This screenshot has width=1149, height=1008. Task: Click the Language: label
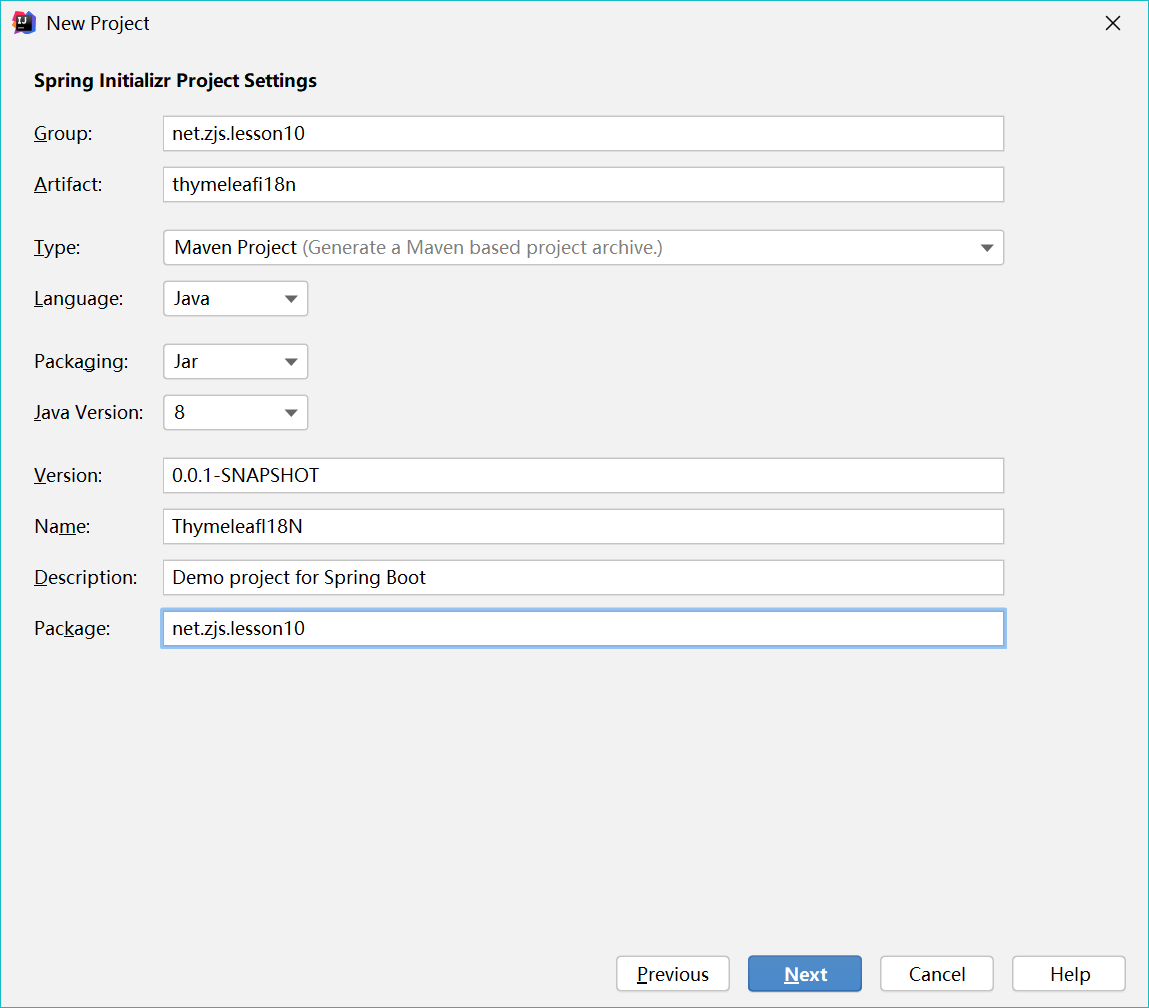(78, 299)
